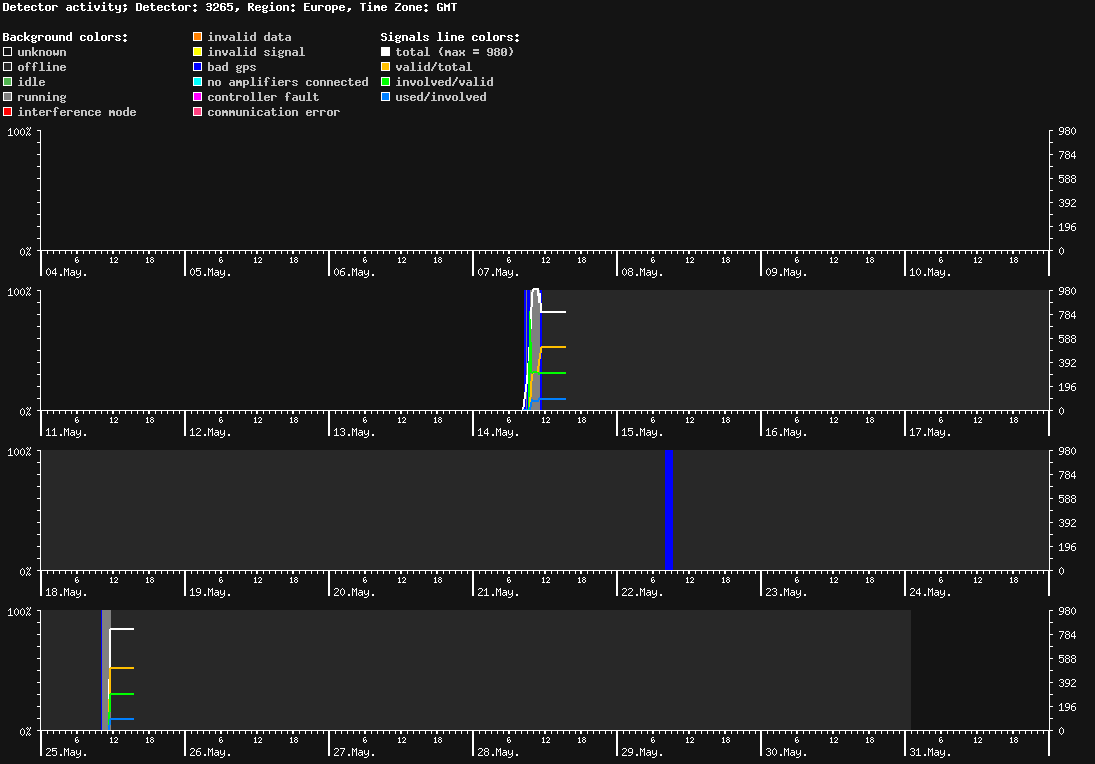Click the orange valid/total line on 25 May
This screenshot has height=764, width=1095.
[x=122, y=668]
